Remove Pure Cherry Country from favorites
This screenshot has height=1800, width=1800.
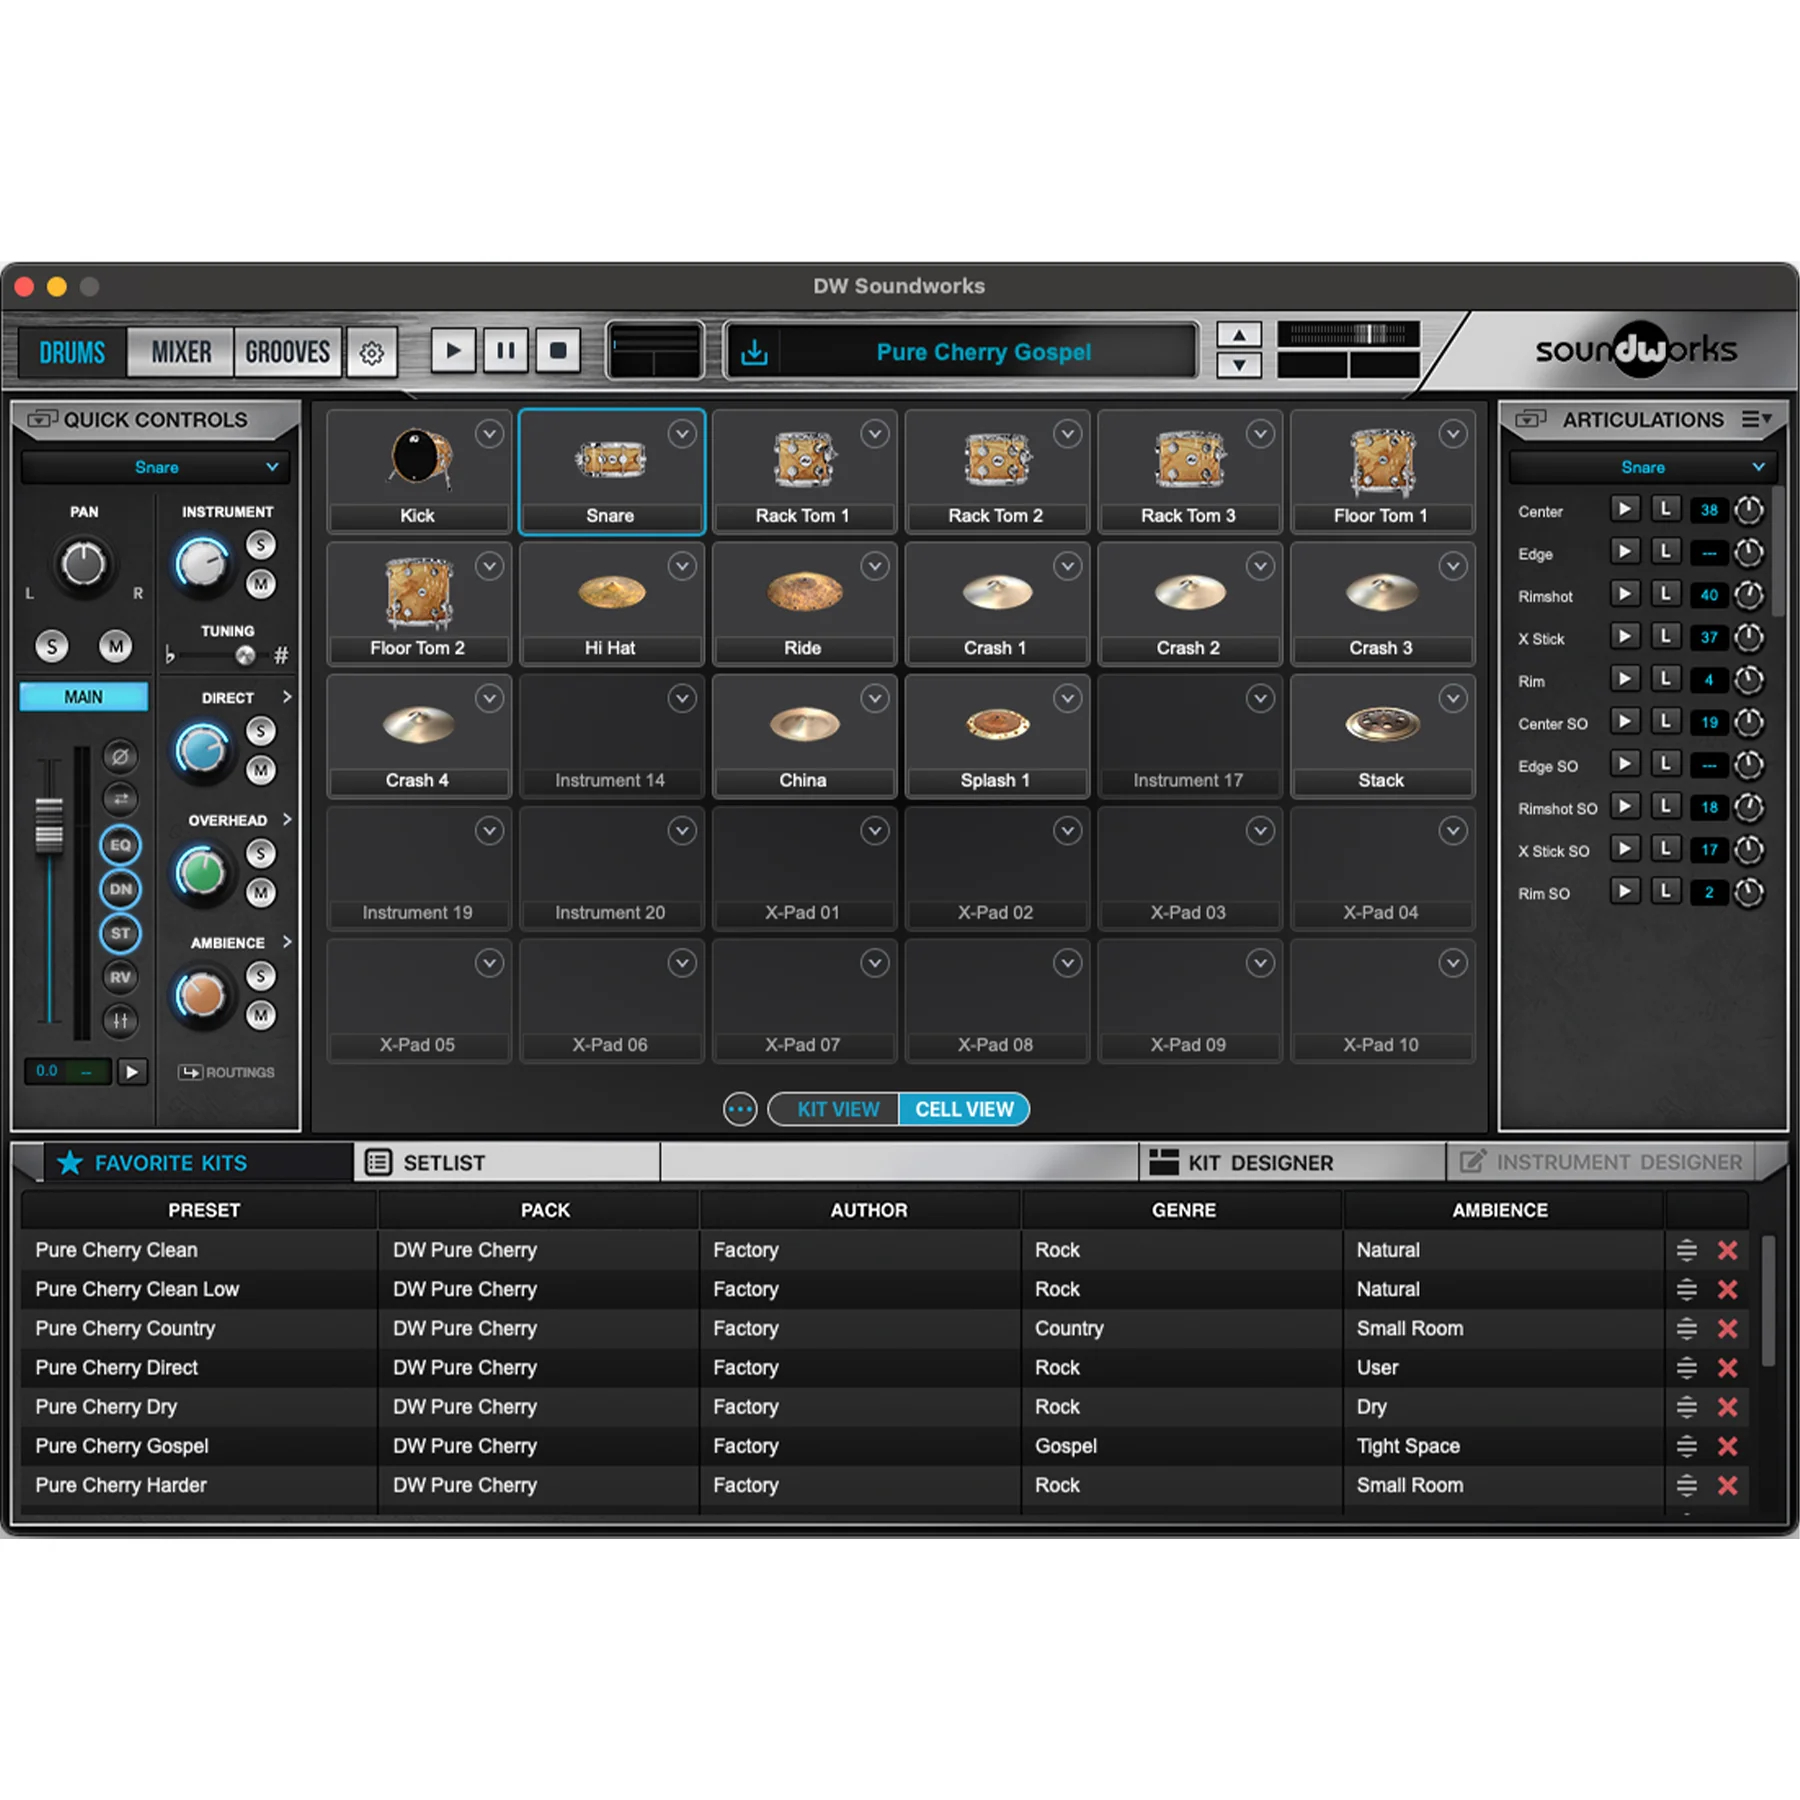(1727, 1329)
